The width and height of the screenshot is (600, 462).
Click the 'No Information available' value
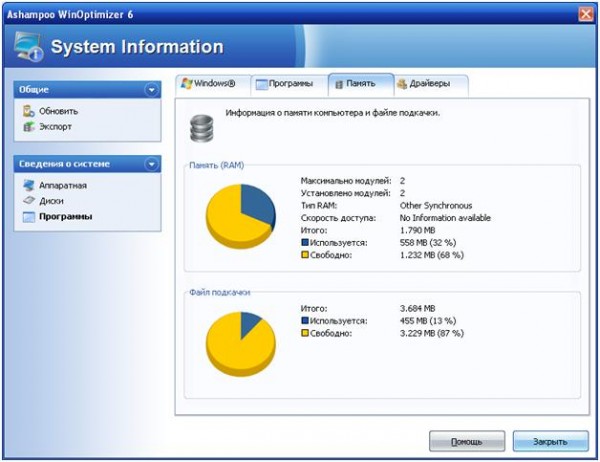445,218
